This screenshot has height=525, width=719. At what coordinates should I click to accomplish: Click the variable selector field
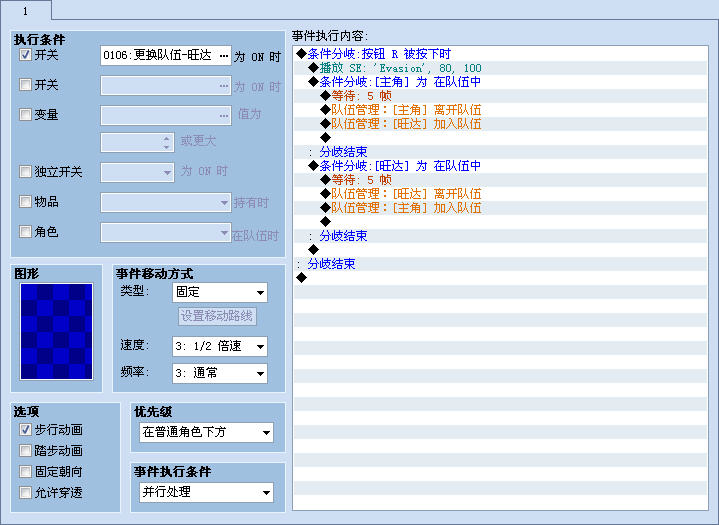166,115
